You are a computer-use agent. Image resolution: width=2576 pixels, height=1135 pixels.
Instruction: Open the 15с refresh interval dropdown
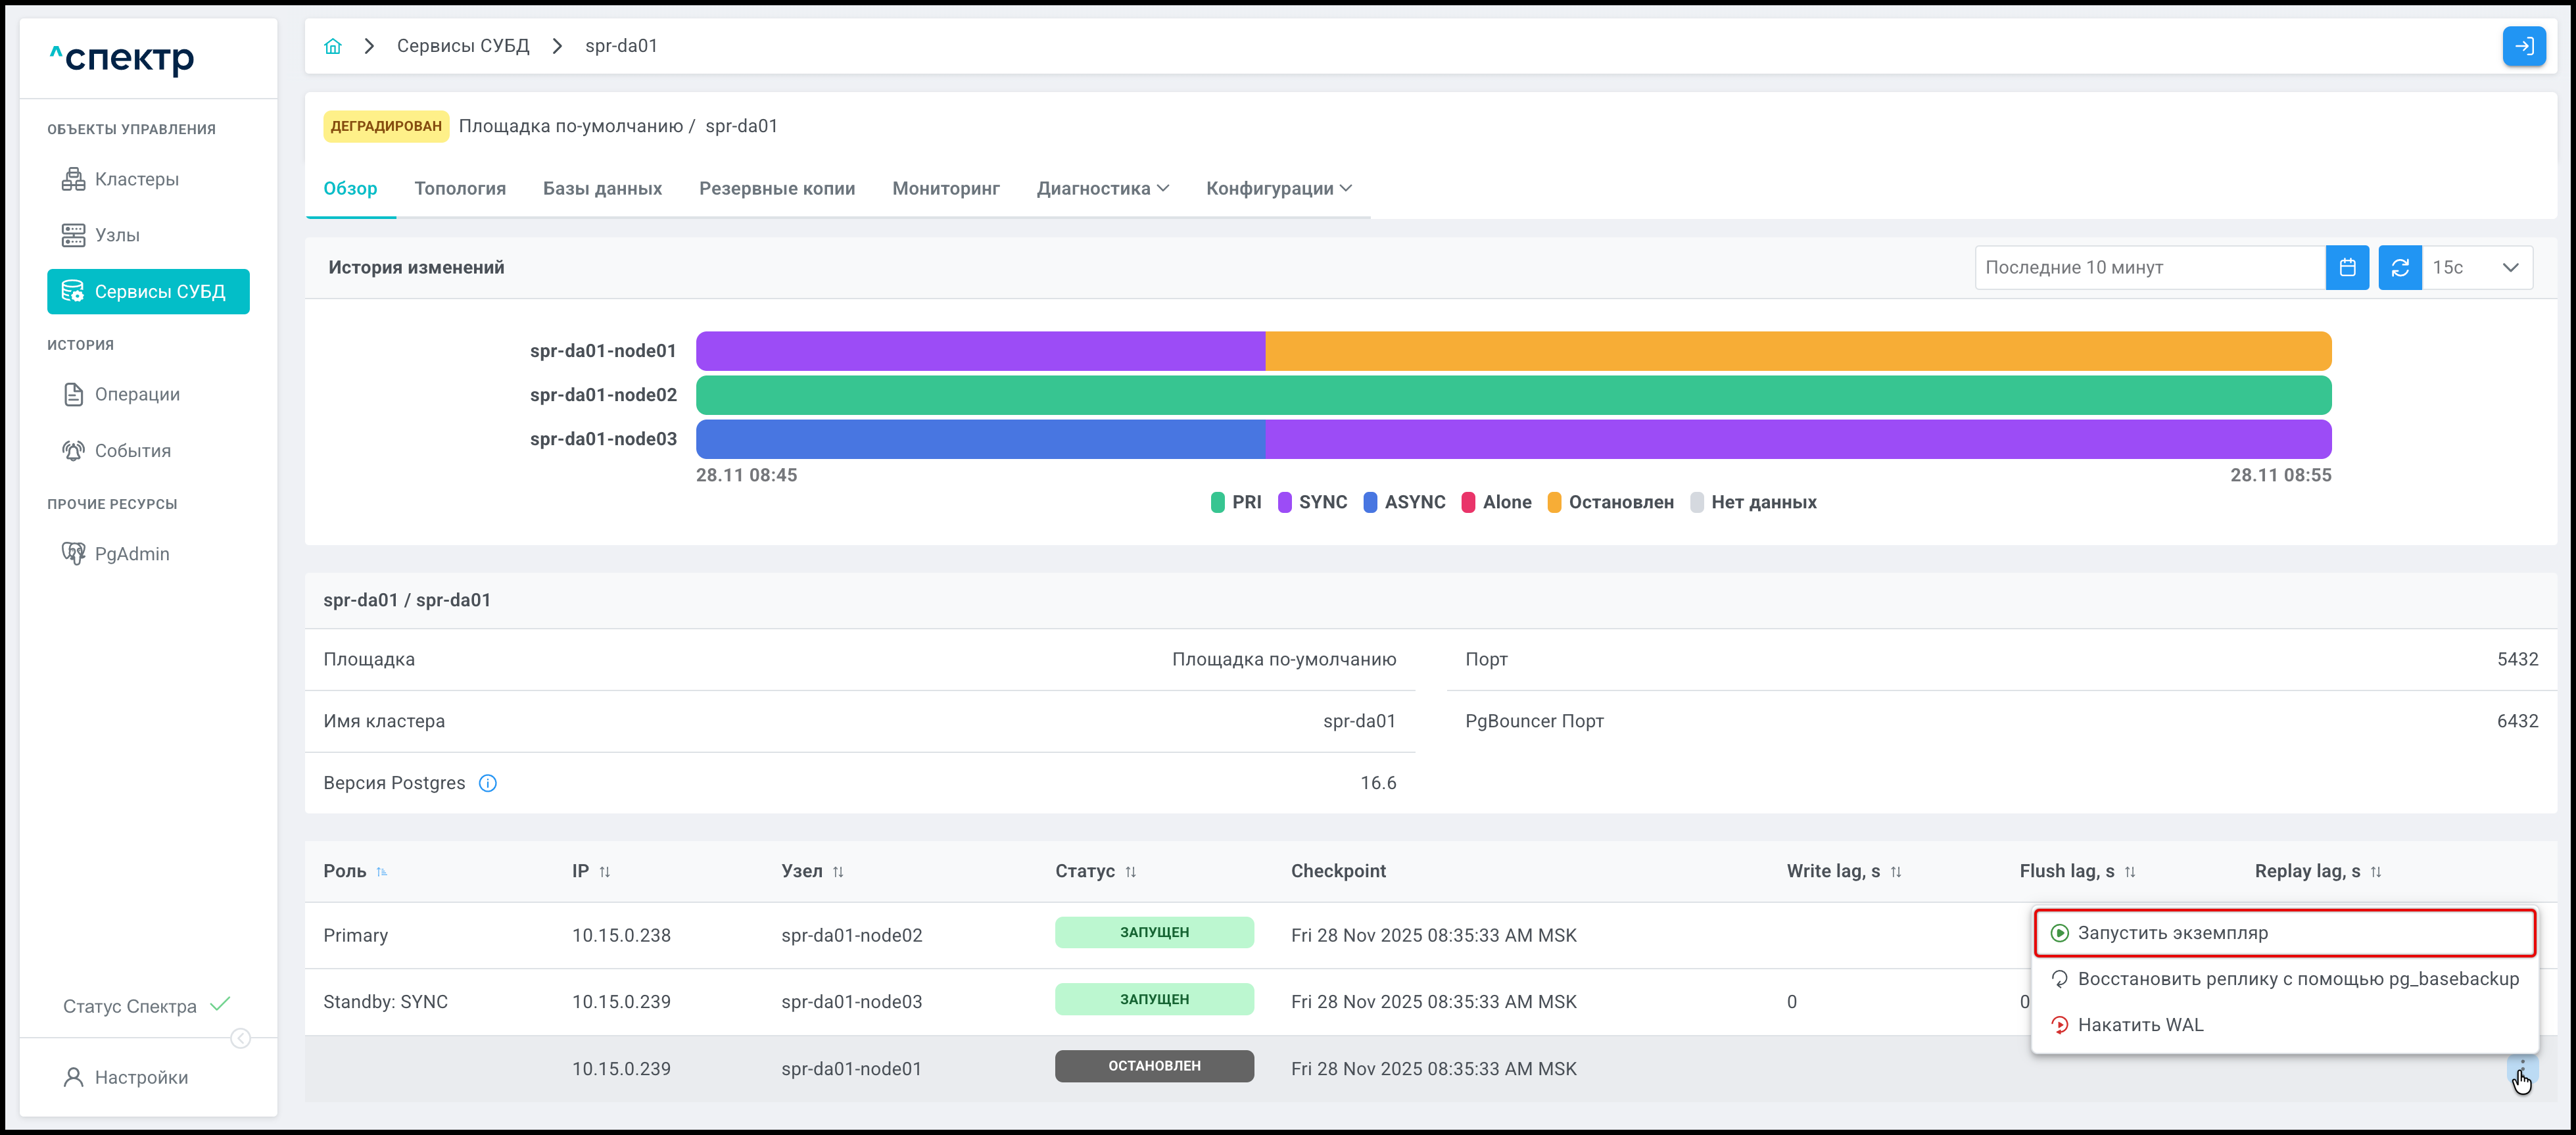pyautogui.click(x=2476, y=268)
